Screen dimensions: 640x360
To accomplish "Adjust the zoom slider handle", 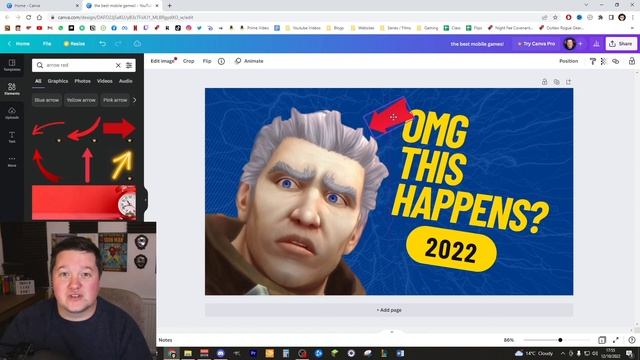I will 560,340.
